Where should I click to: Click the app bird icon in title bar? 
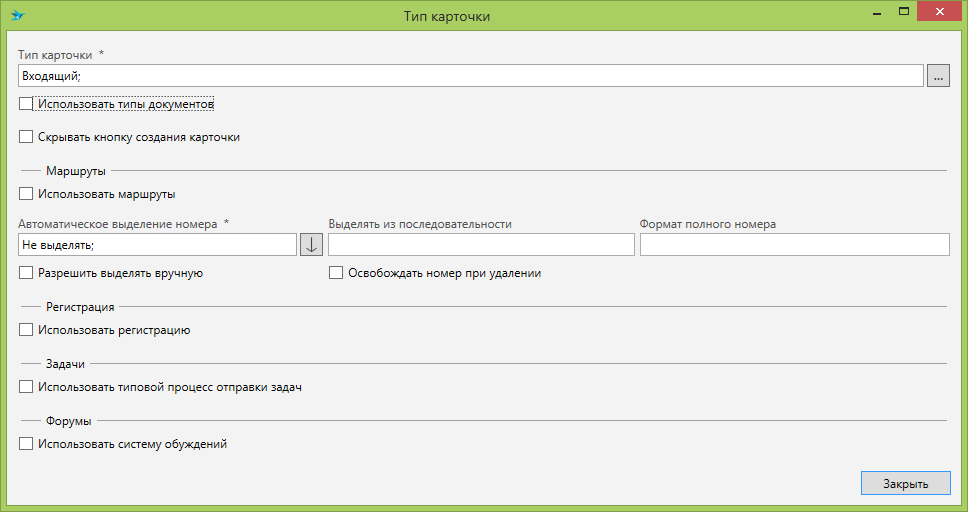point(17,16)
